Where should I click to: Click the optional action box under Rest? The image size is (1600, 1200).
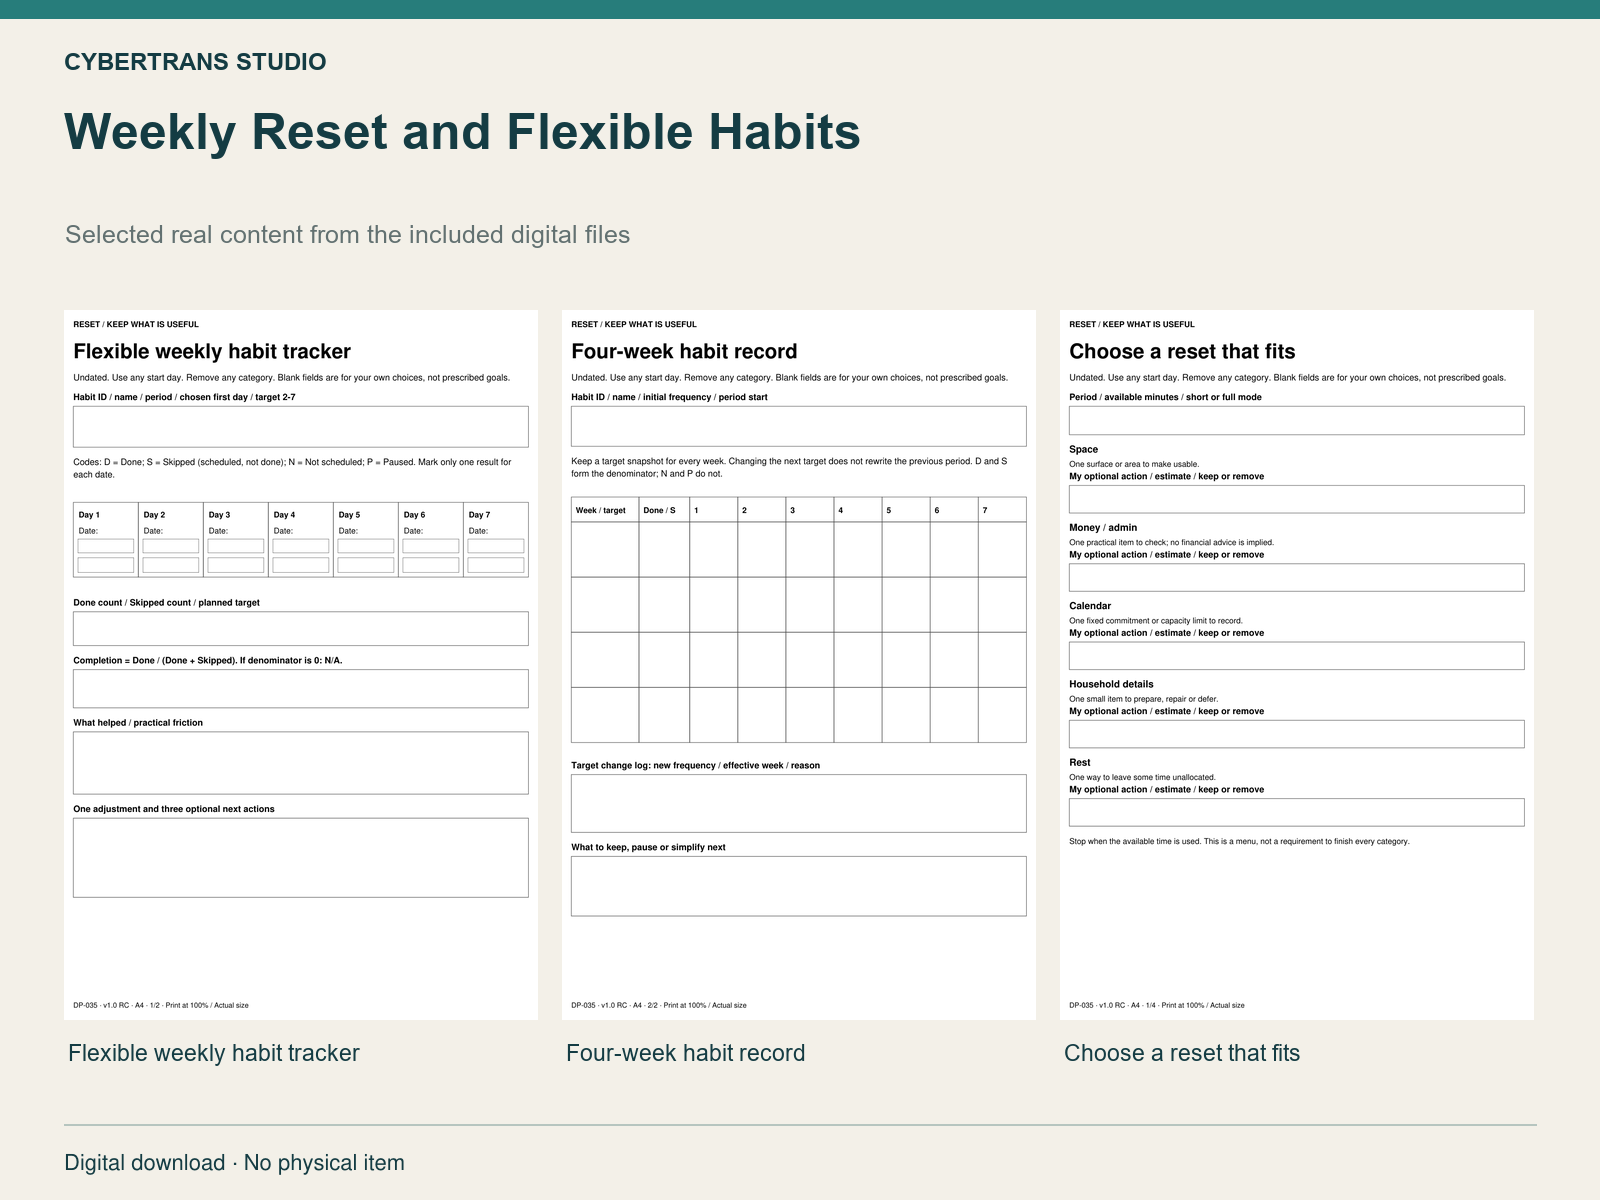(1297, 812)
